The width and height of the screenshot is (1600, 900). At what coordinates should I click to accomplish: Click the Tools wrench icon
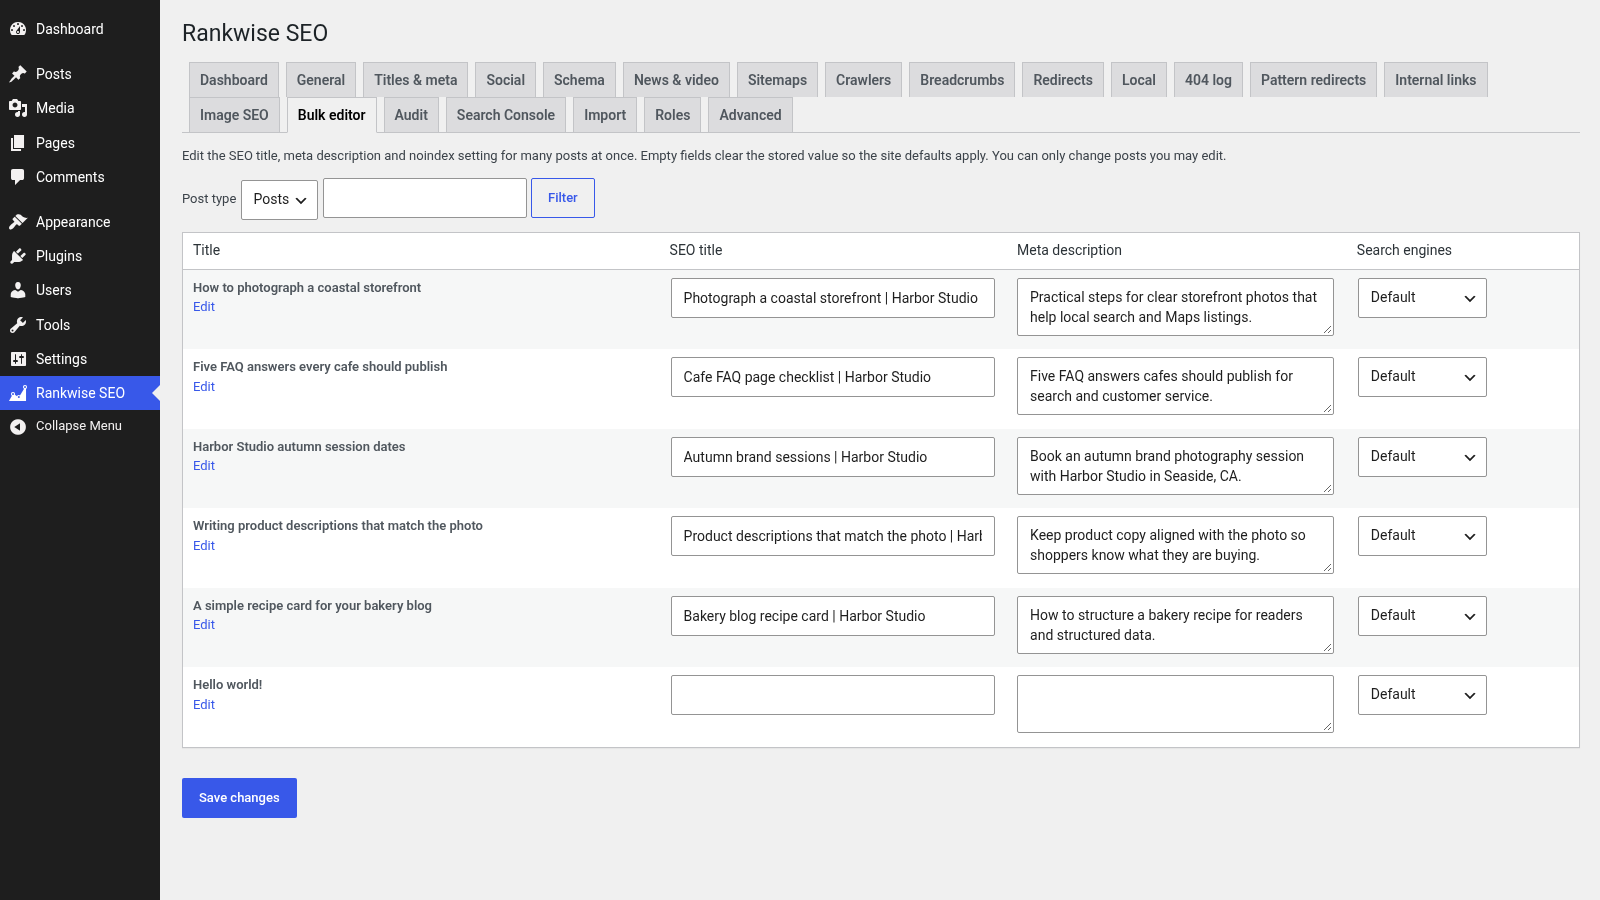[x=18, y=325]
